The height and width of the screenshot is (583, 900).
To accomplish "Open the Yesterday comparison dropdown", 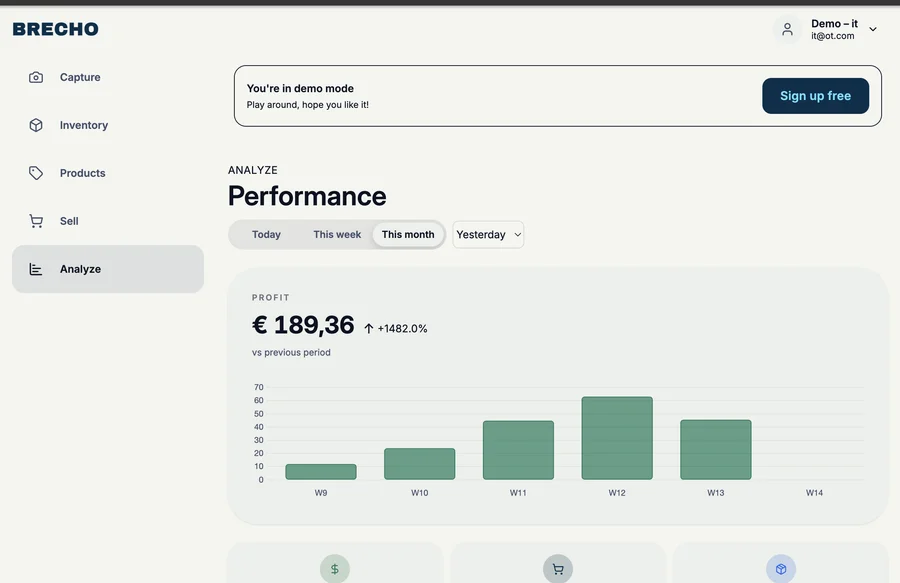I will 488,234.
